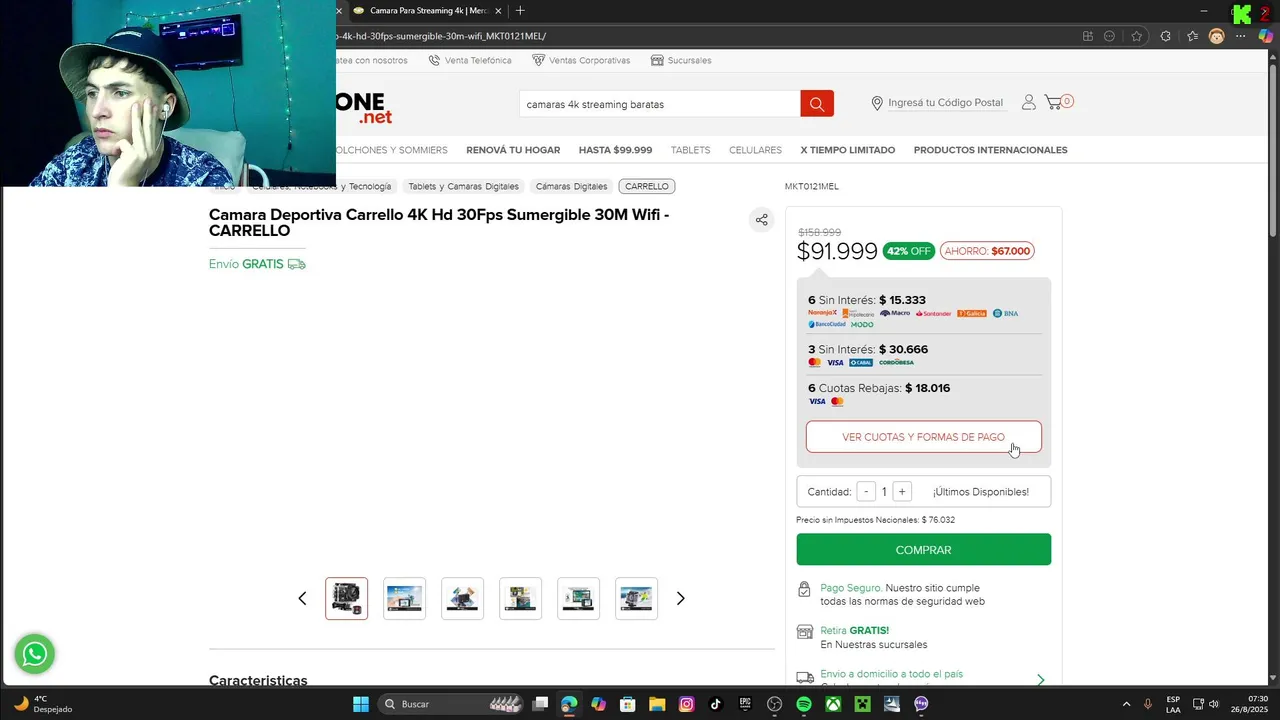This screenshot has width=1280, height=720.
Task: Open Edge settings and more menu
Action: 1241,36
